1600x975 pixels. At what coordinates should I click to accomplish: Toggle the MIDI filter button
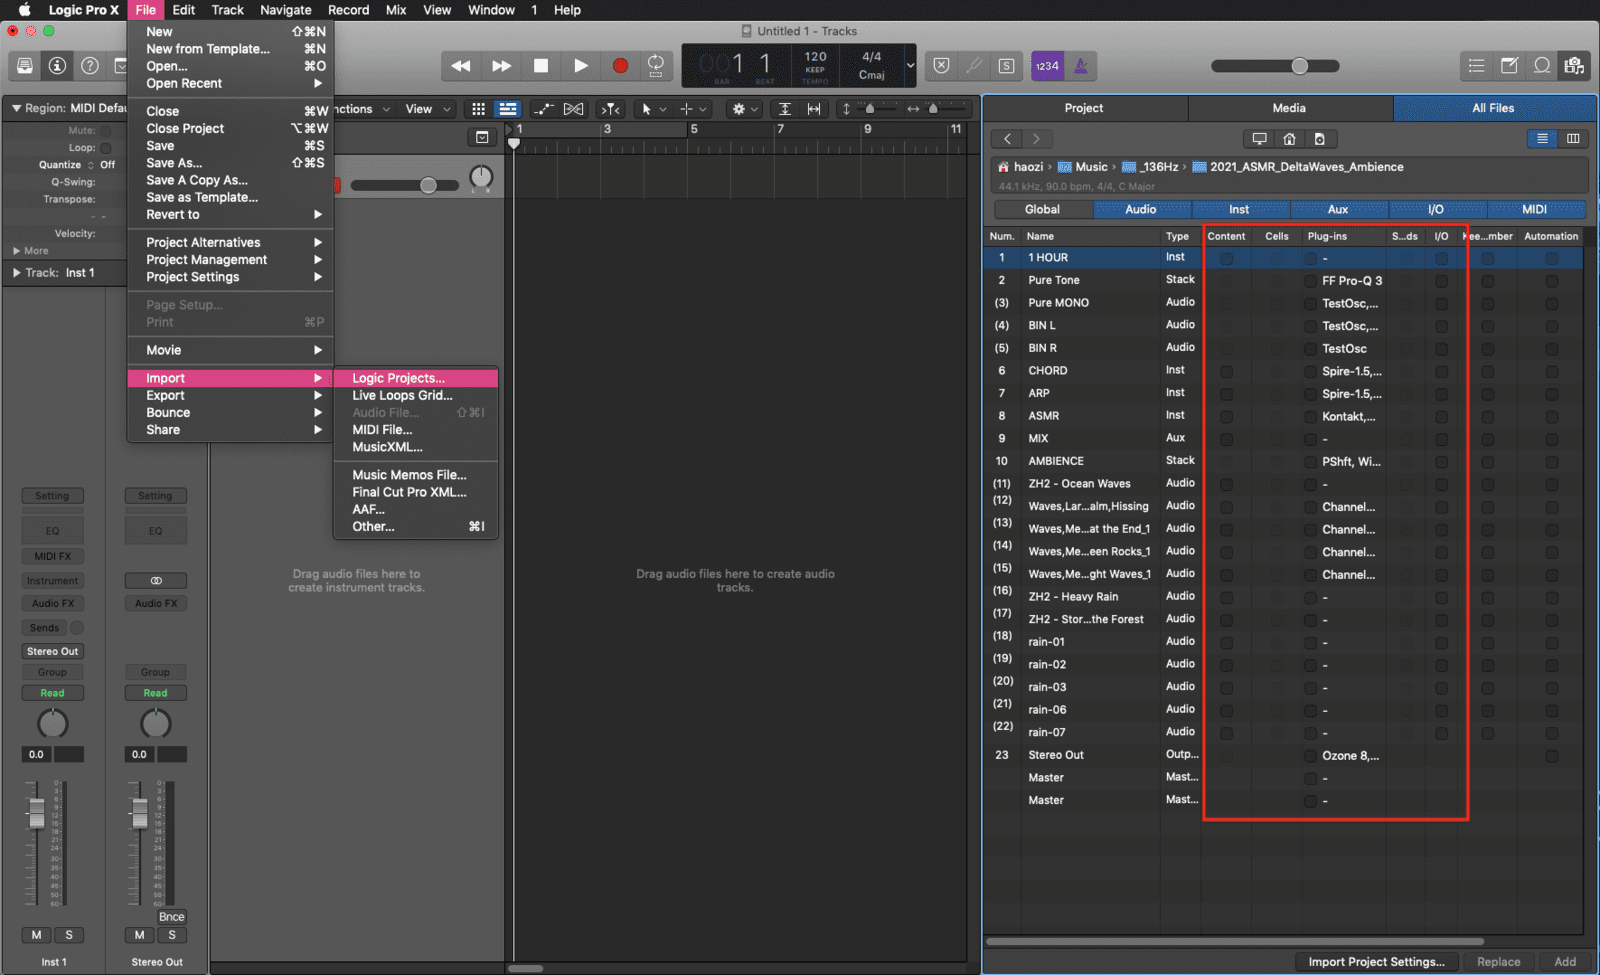coord(1535,210)
